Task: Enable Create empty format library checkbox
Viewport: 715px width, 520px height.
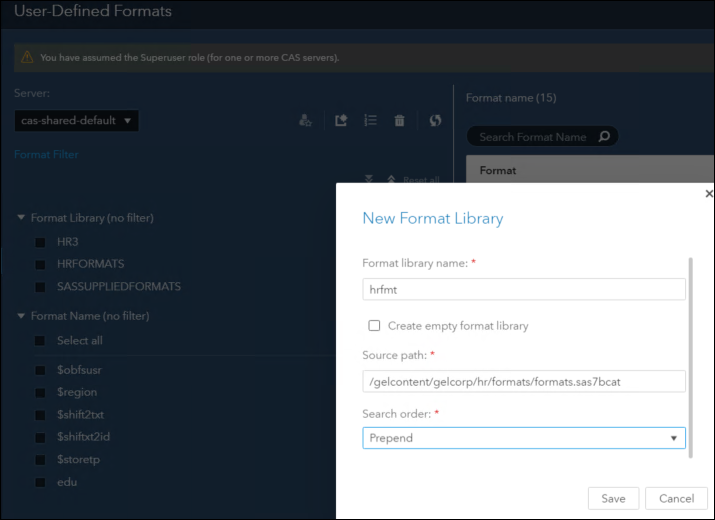Action: pyautogui.click(x=374, y=325)
